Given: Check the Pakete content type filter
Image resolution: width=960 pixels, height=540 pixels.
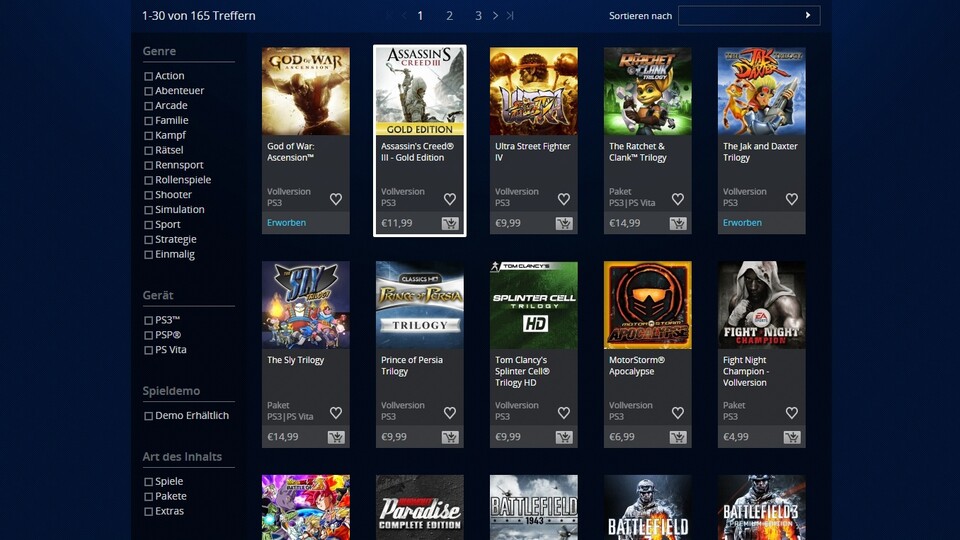Looking at the screenshot, I should click(148, 497).
